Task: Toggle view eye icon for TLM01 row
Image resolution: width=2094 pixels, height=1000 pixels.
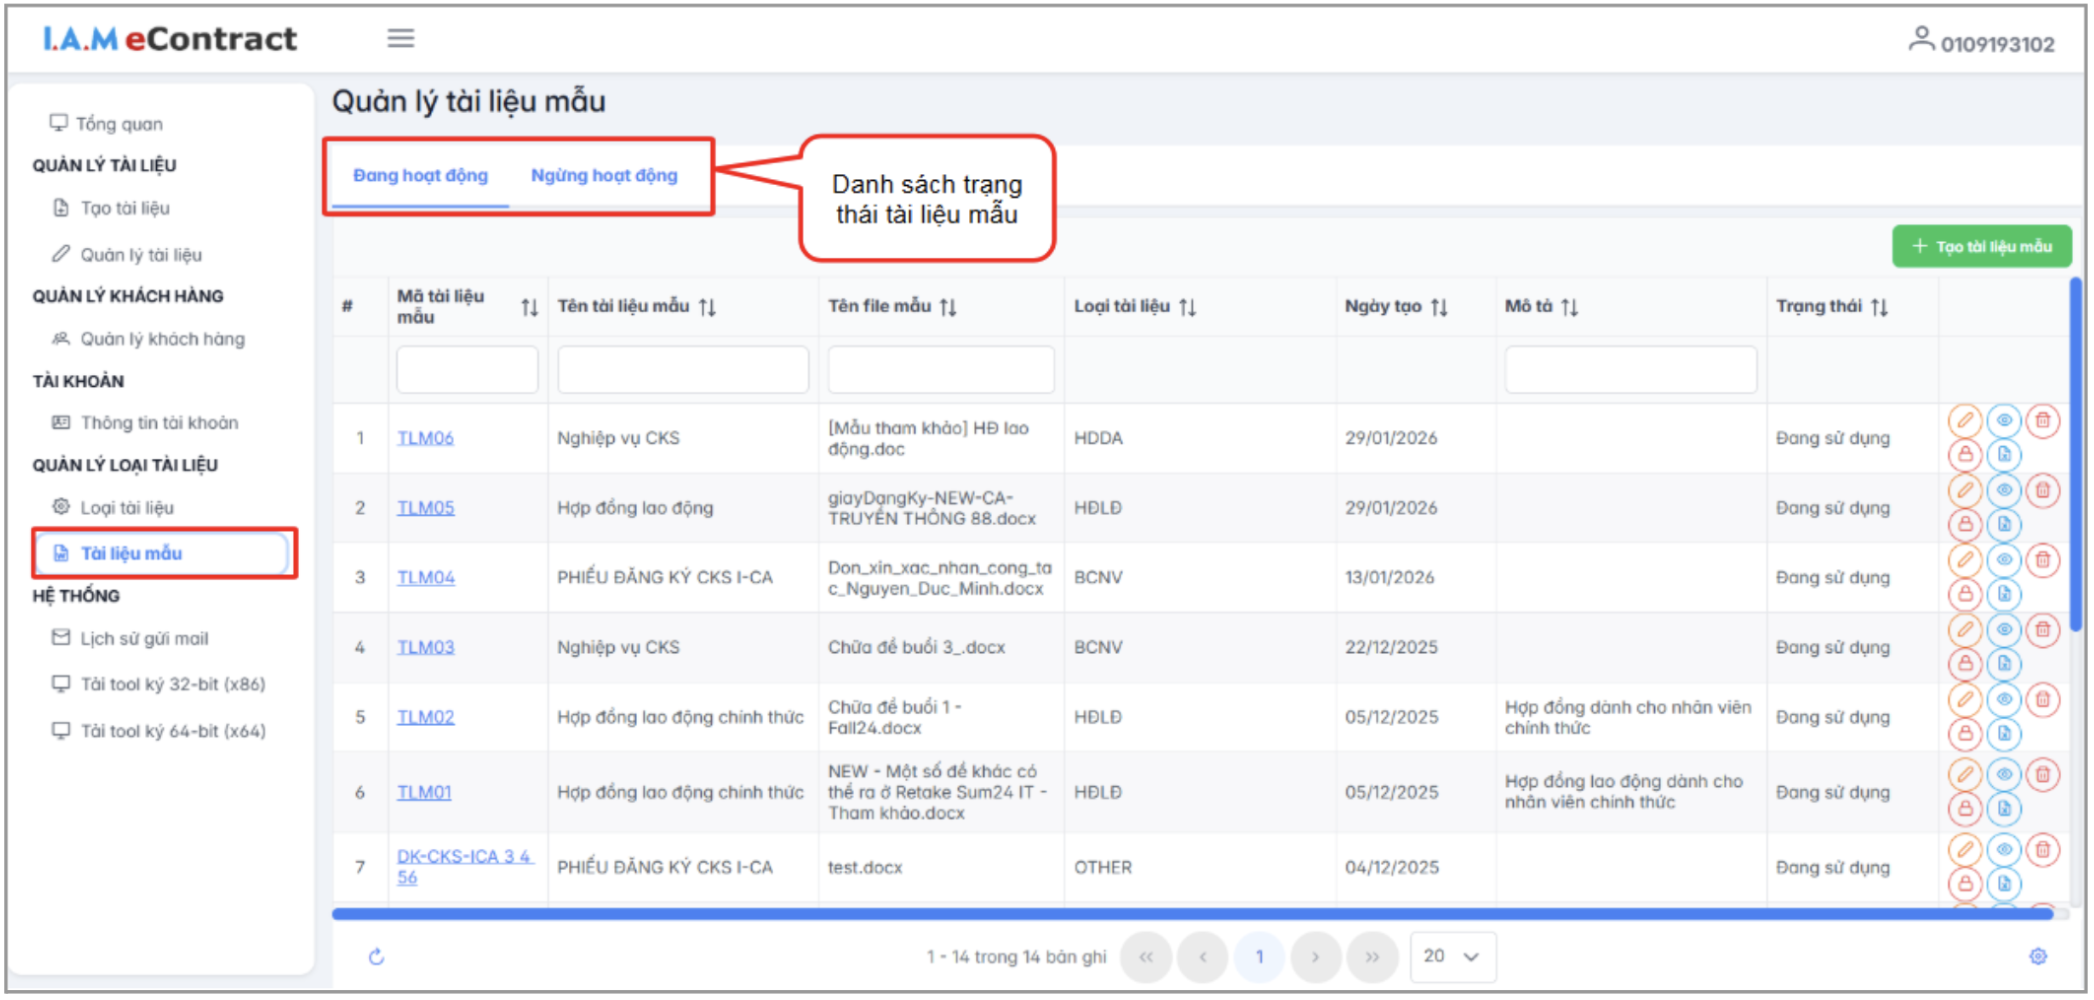Action: coord(2003,775)
